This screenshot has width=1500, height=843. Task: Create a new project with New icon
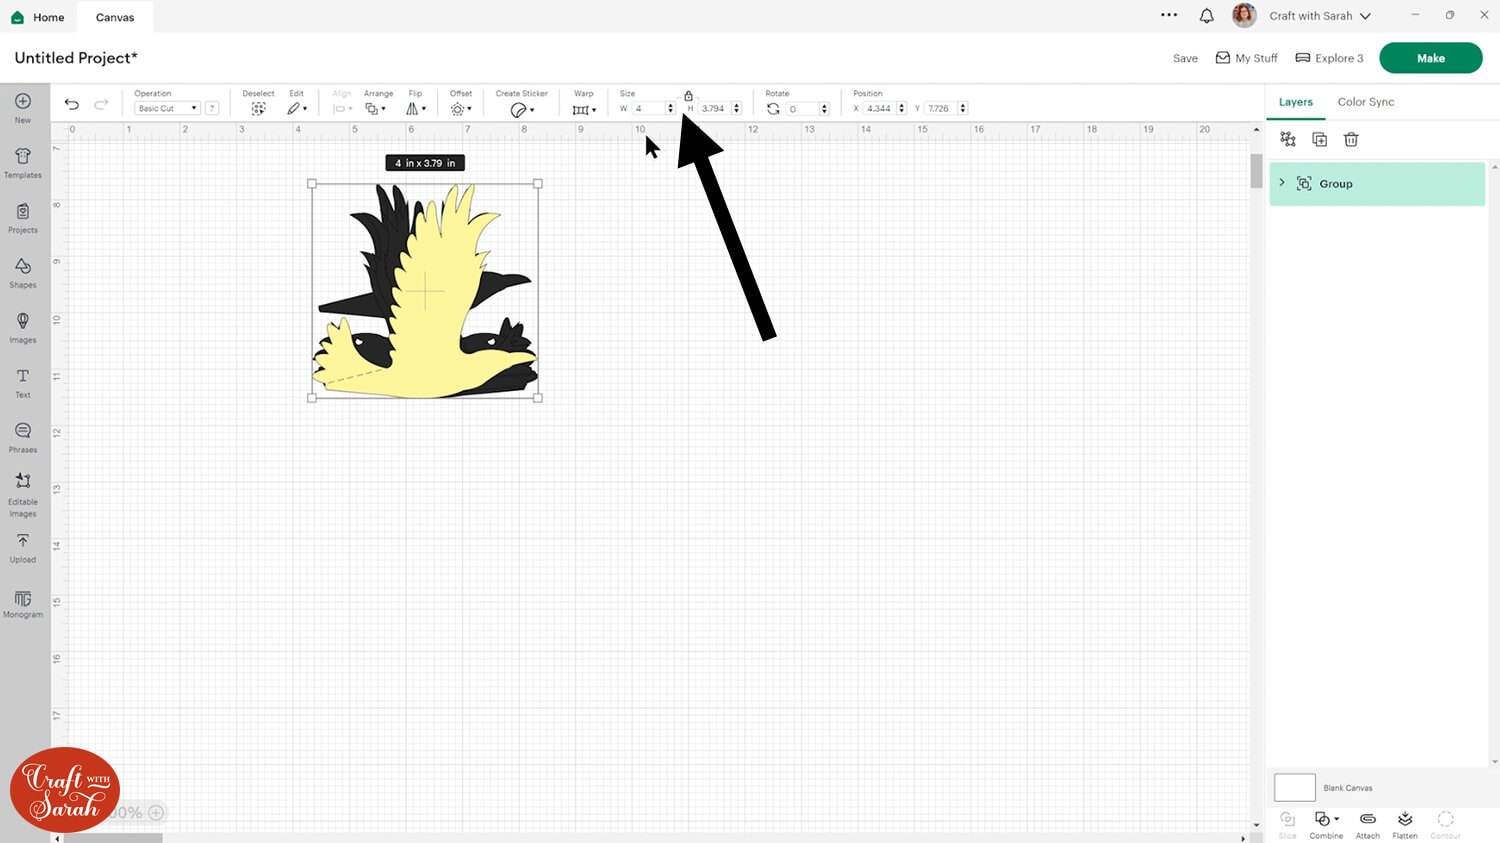[x=23, y=107]
